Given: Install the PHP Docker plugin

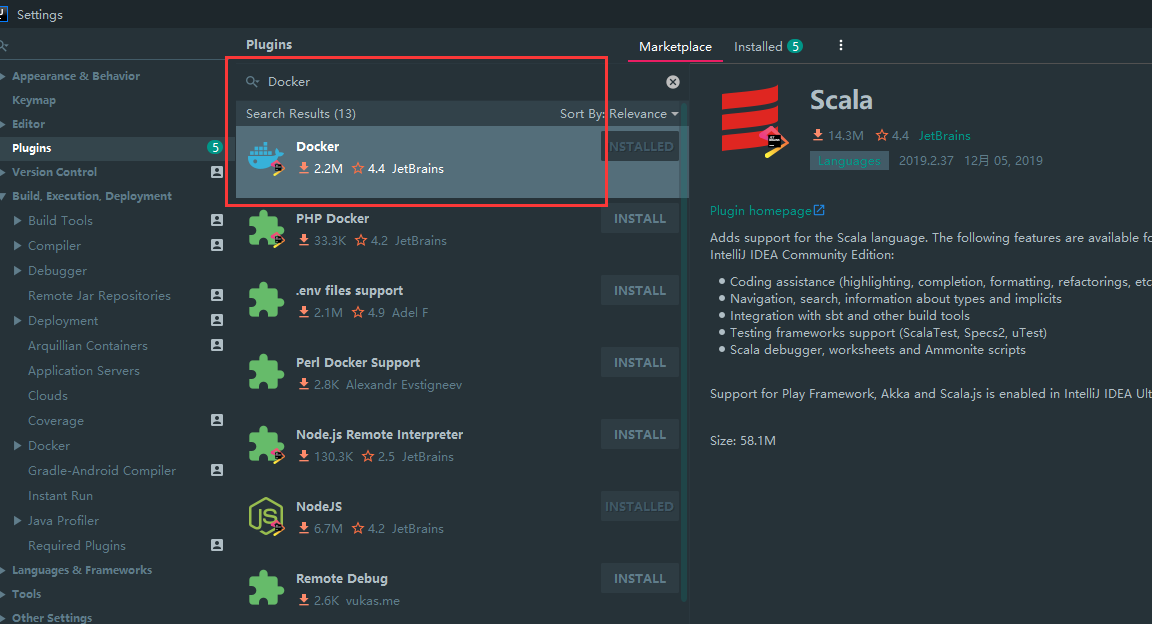Looking at the screenshot, I should [639, 219].
